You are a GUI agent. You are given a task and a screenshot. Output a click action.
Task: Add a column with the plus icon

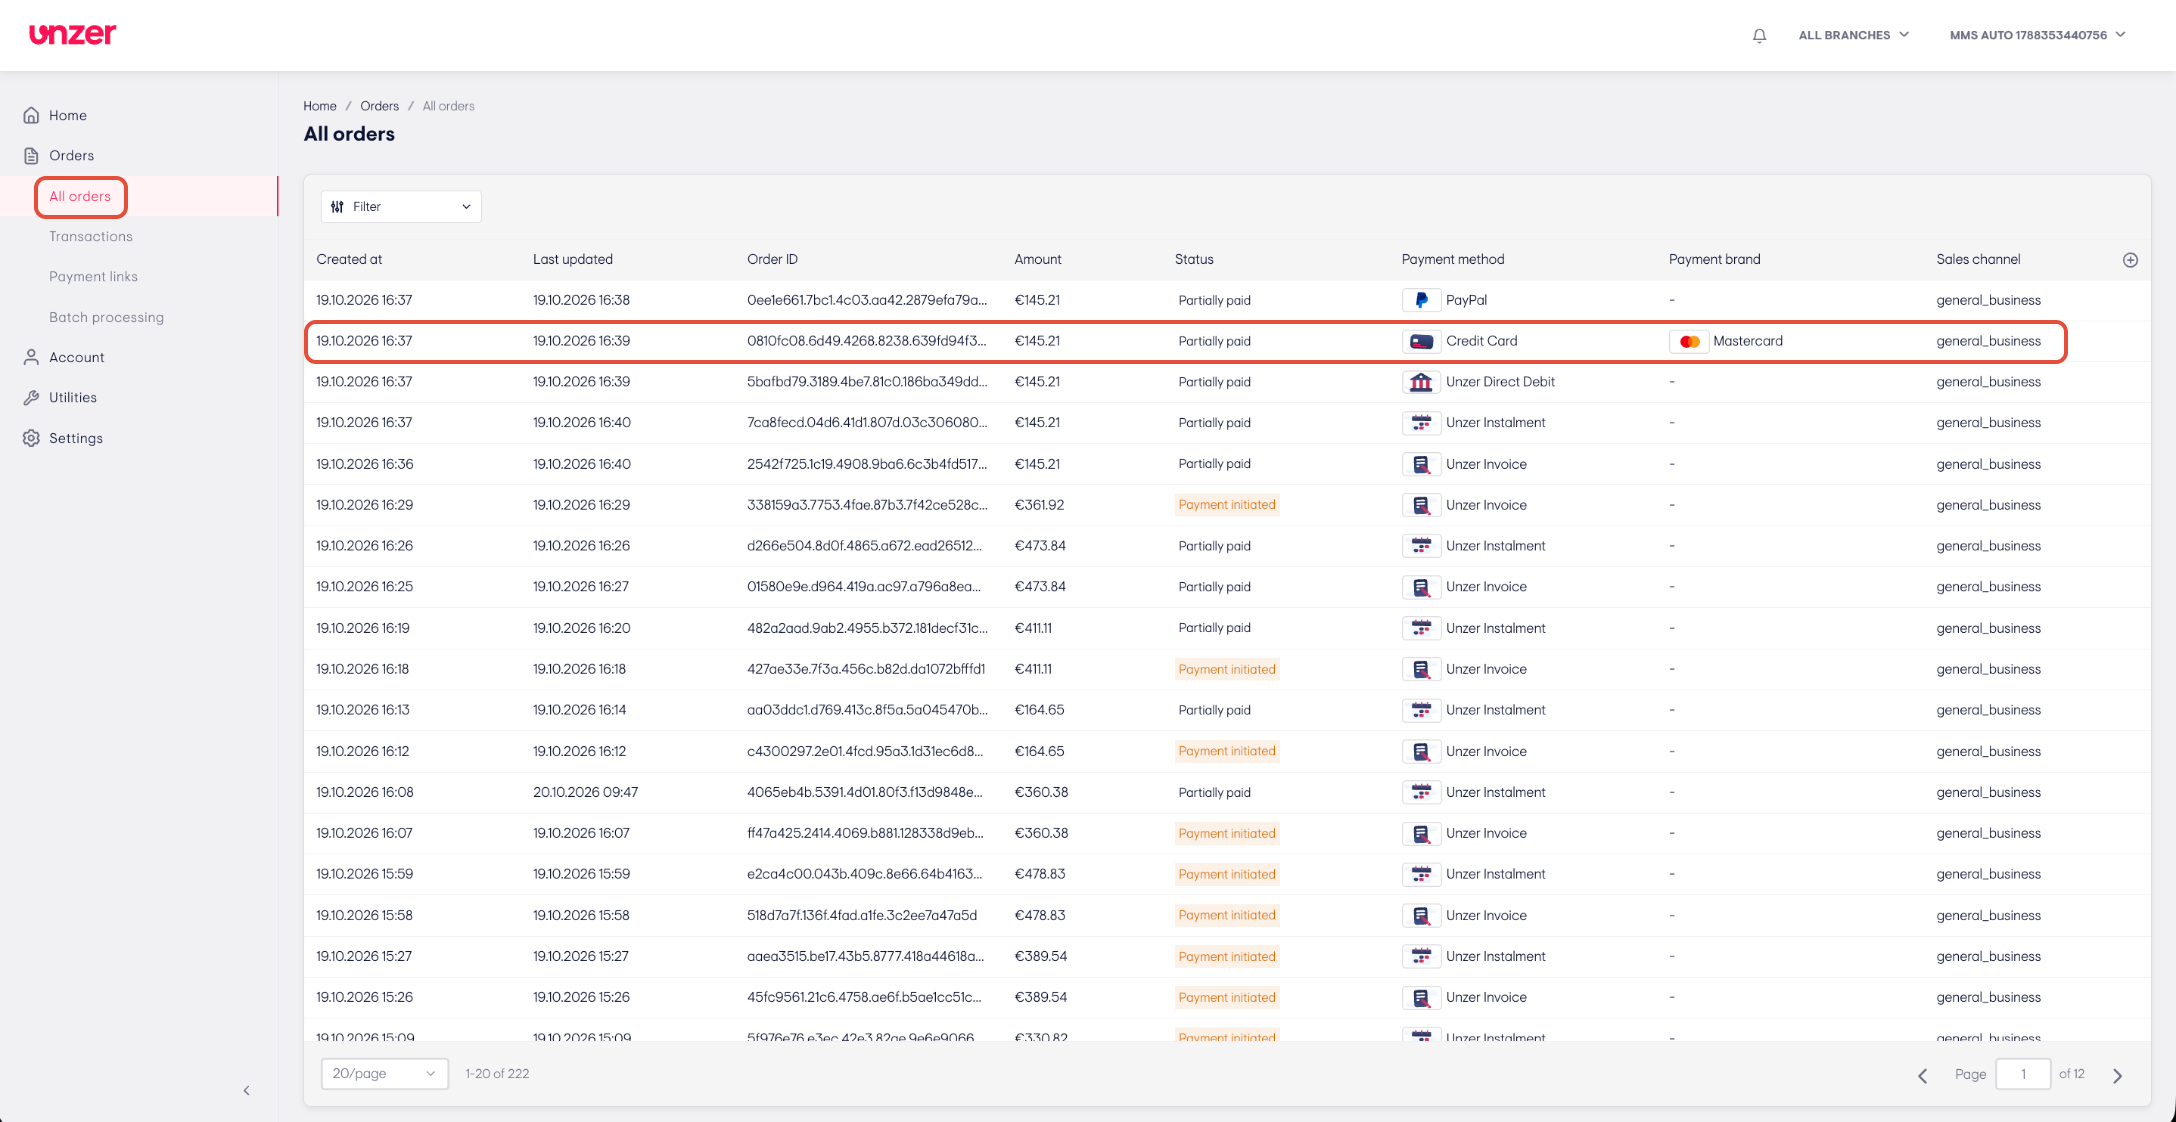pos(2130,260)
